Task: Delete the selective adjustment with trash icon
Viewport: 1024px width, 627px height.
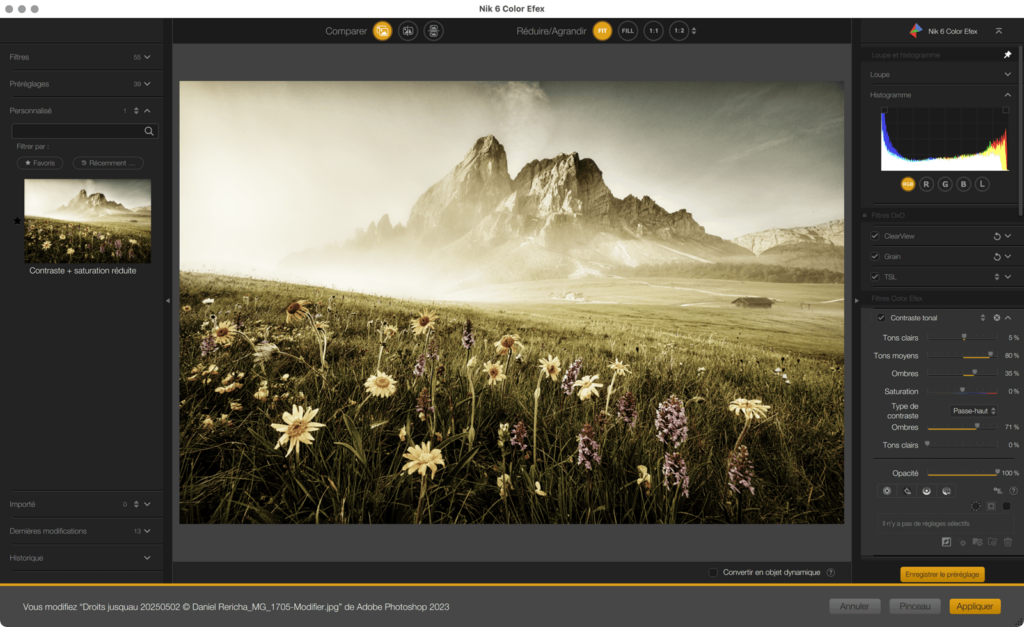Action: click(1008, 542)
